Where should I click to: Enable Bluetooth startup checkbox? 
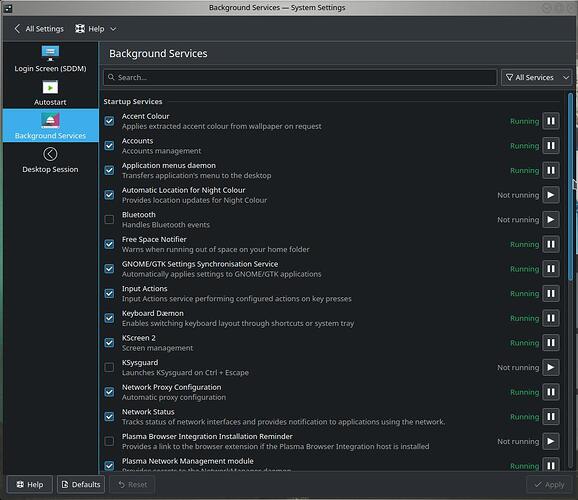pos(109,219)
